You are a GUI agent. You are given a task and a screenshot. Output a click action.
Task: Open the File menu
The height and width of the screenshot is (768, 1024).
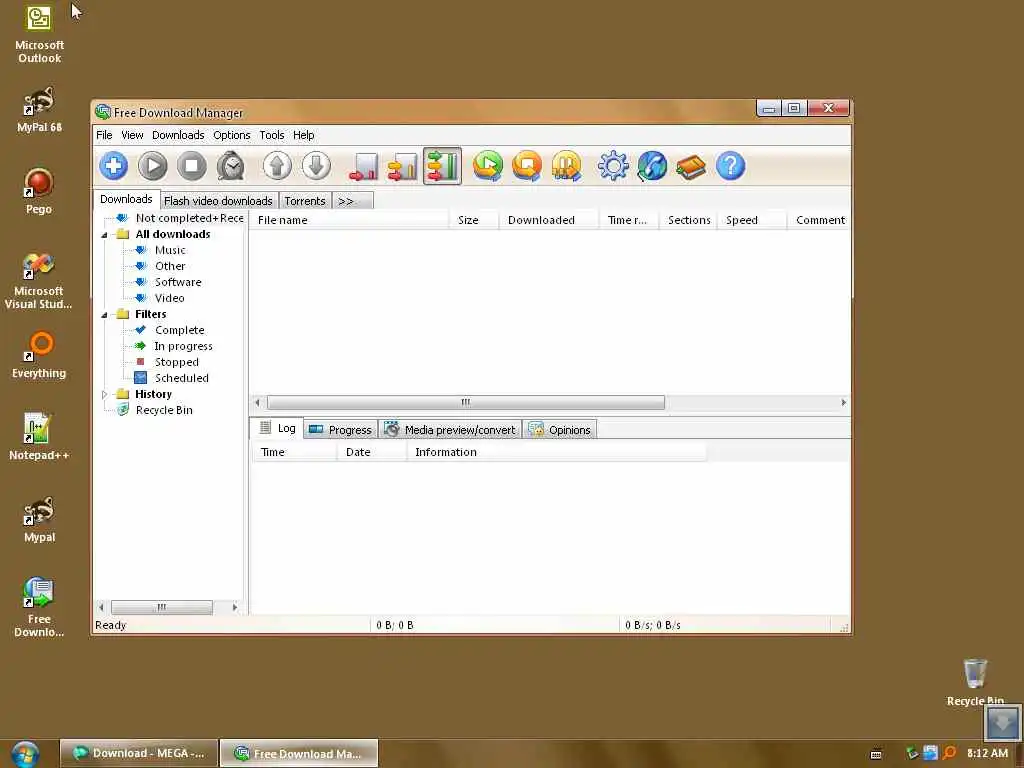(104, 135)
